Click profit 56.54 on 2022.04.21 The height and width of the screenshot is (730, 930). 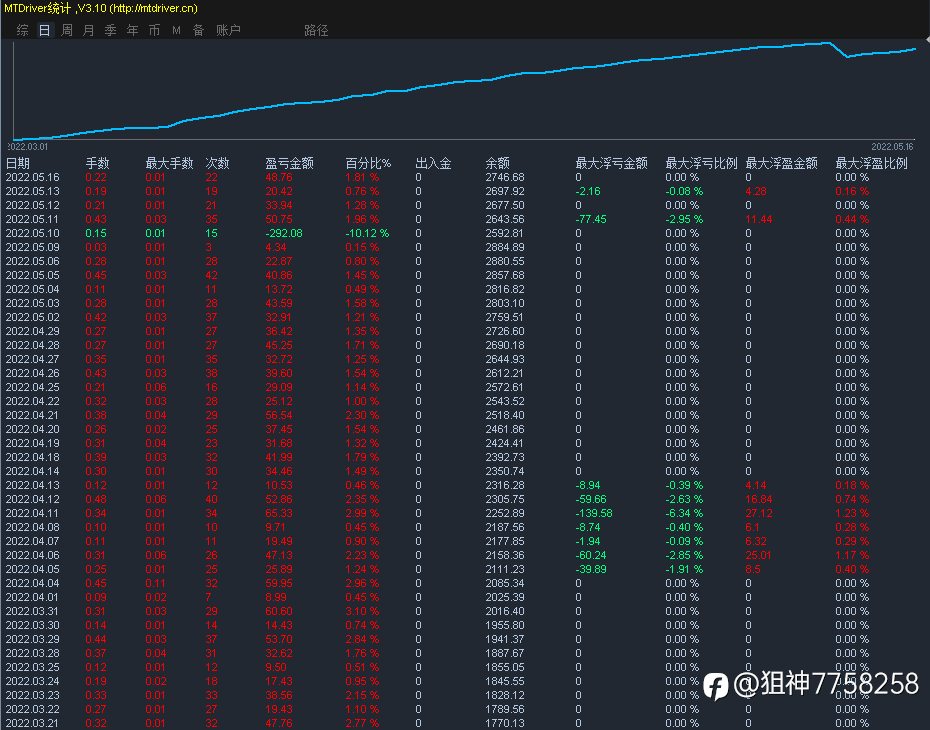[279, 415]
